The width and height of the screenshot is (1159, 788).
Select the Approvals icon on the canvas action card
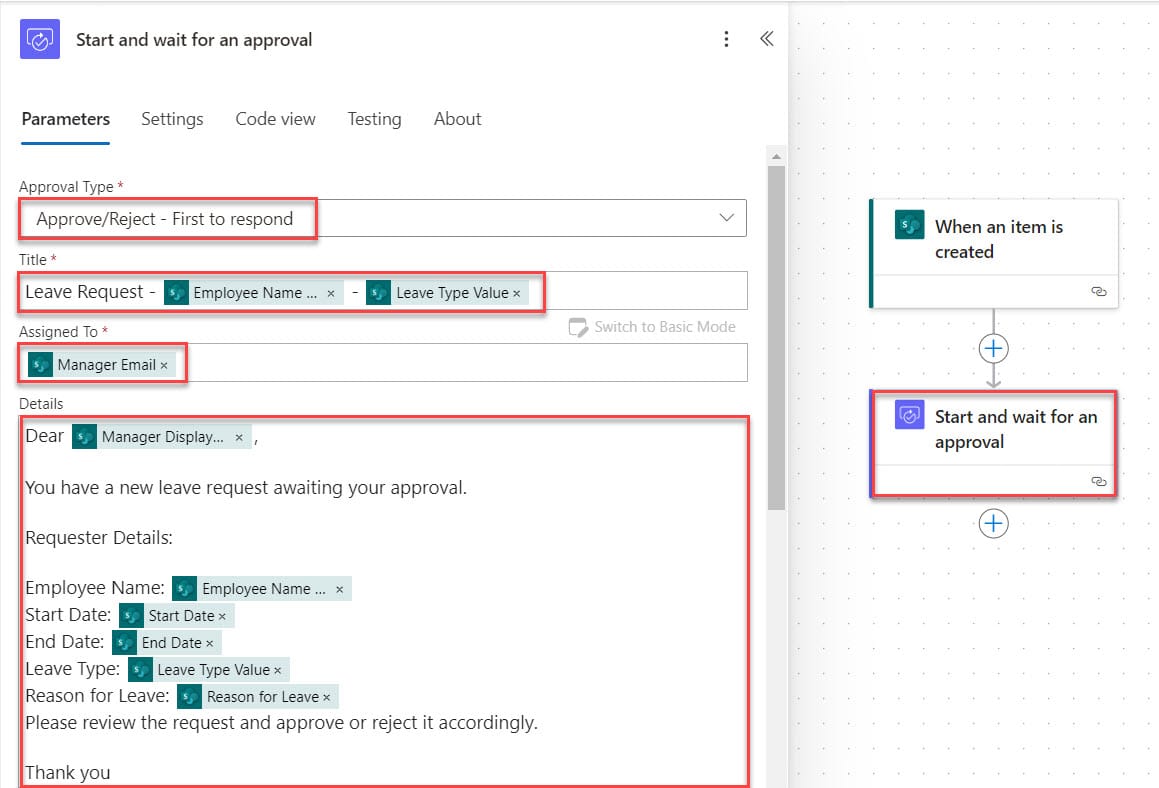pos(909,417)
